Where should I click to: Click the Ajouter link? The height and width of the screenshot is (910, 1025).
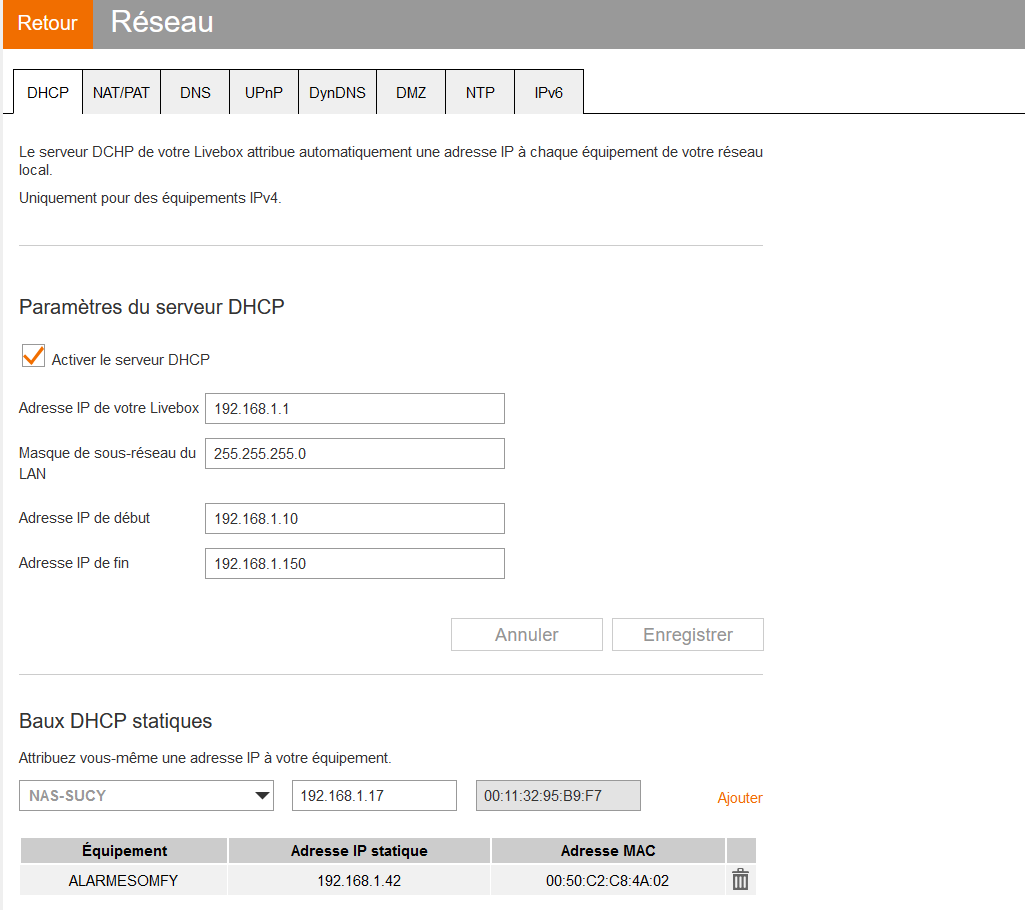[739, 798]
